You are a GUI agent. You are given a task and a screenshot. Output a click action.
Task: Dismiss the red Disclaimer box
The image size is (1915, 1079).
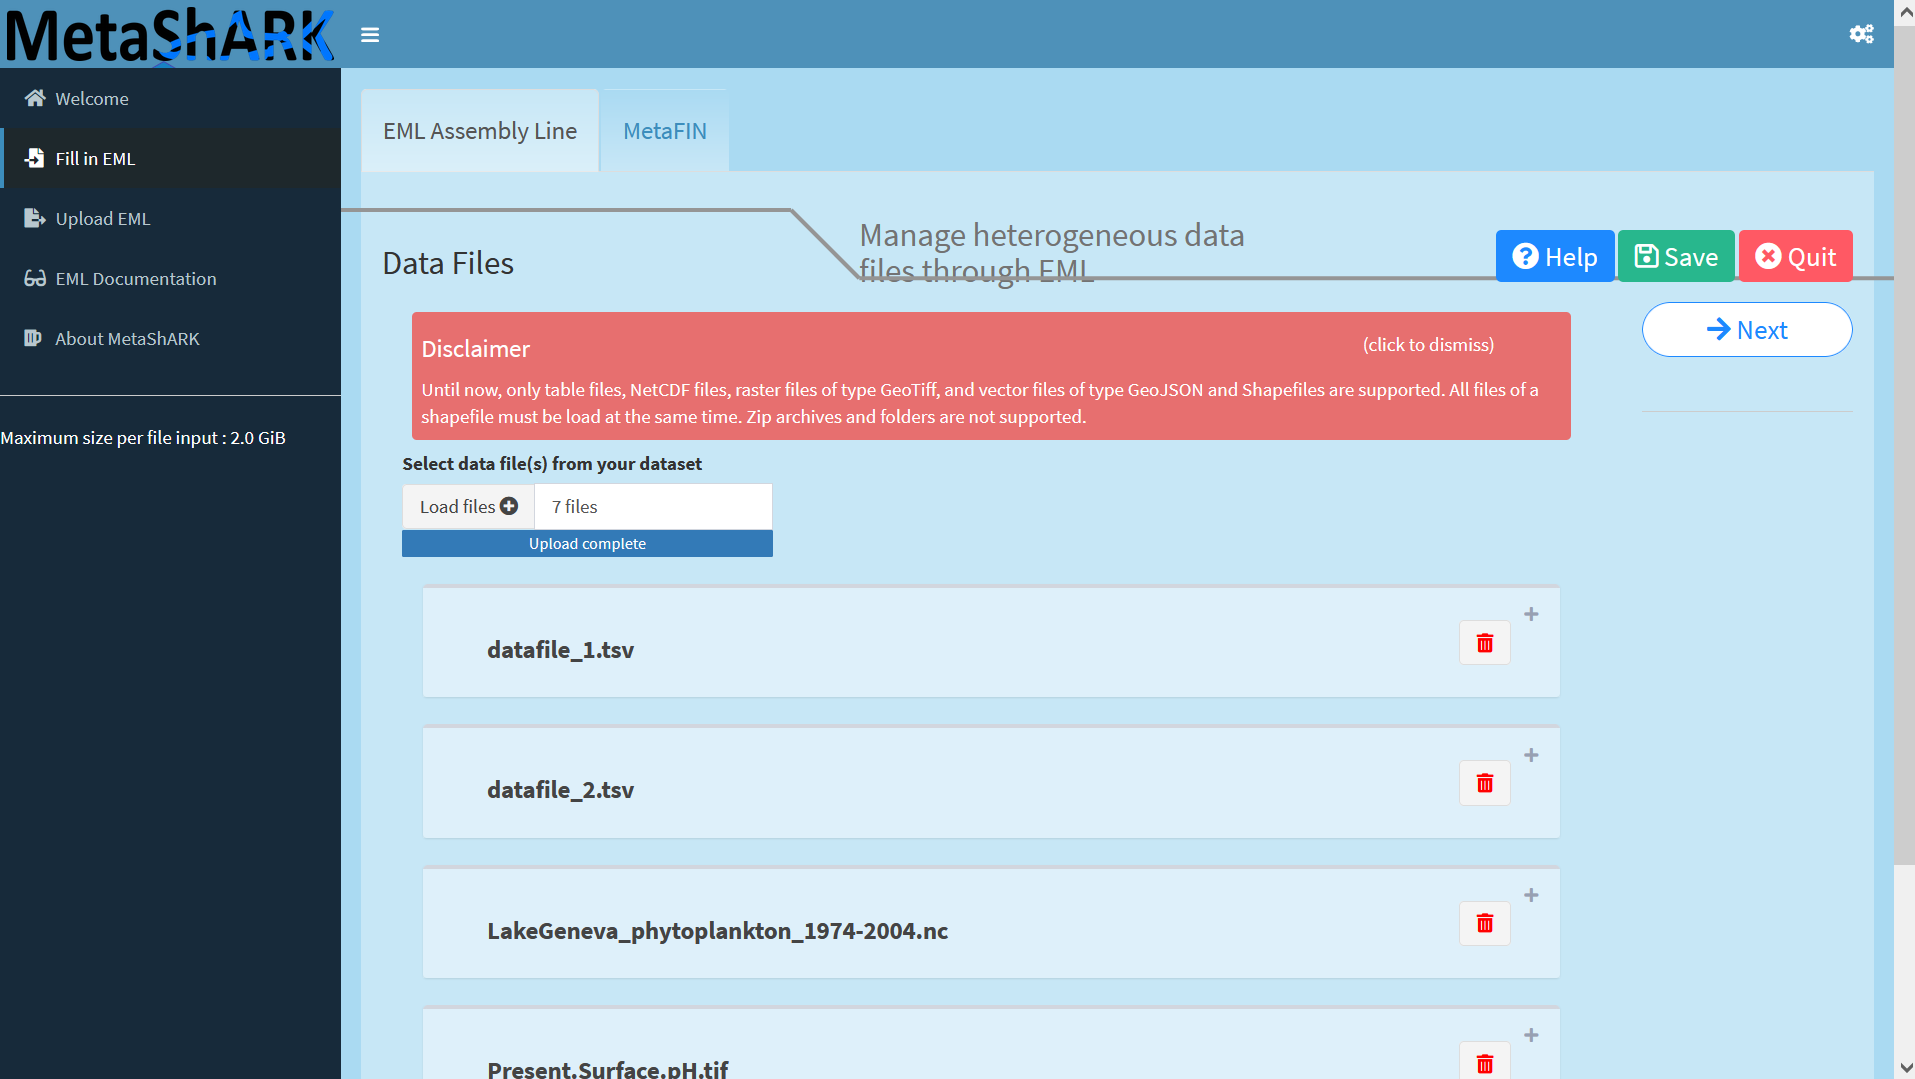pyautogui.click(x=991, y=376)
